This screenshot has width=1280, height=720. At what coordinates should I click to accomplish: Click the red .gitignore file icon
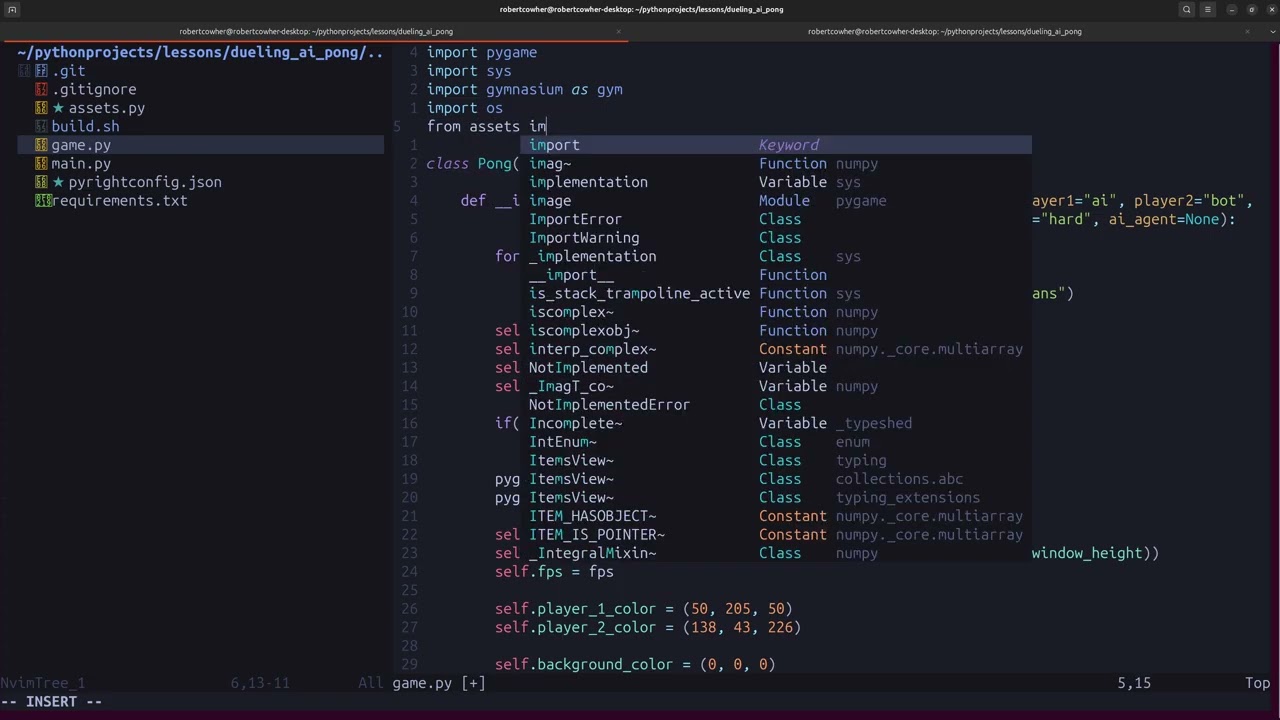click(41, 89)
